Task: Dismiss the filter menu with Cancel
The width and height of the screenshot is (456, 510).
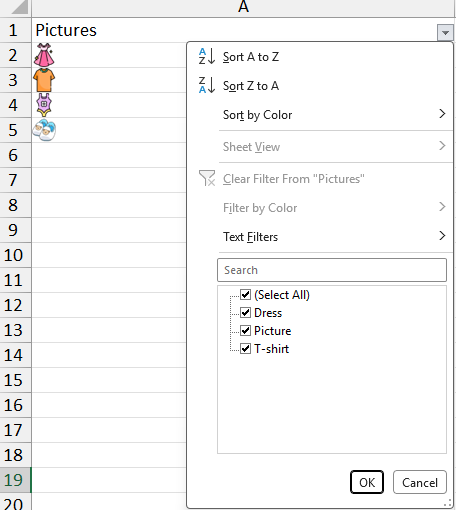Action: click(x=420, y=482)
